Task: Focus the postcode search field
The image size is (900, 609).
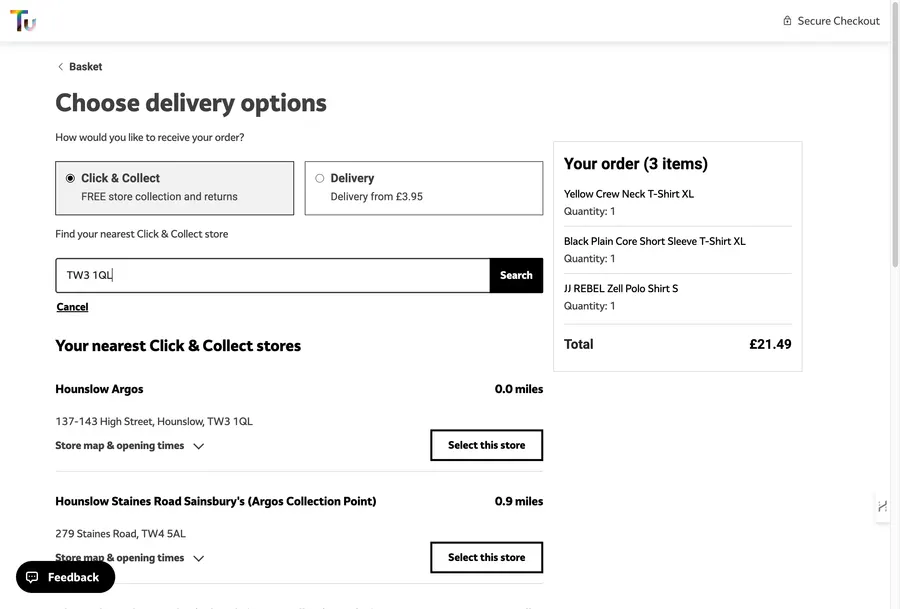Action: click(x=273, y=276)
